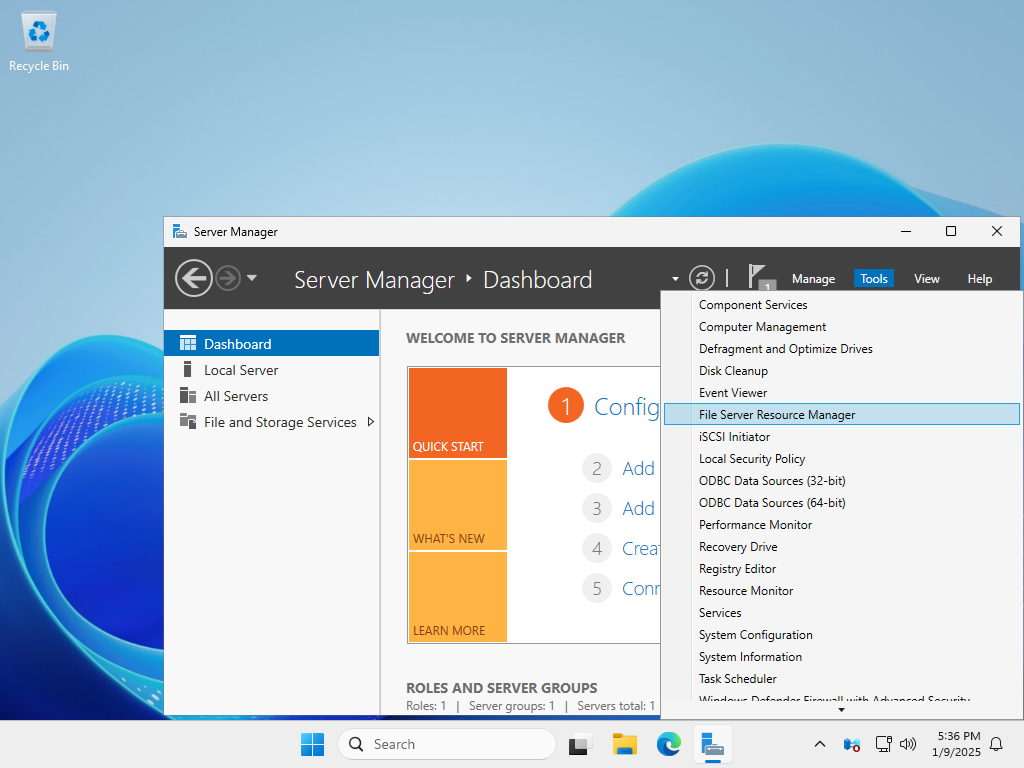The height and width of the screenshot is (768, 1024).
Task: Show hidden tray icons chevron
Action: [x=820, y=744]
